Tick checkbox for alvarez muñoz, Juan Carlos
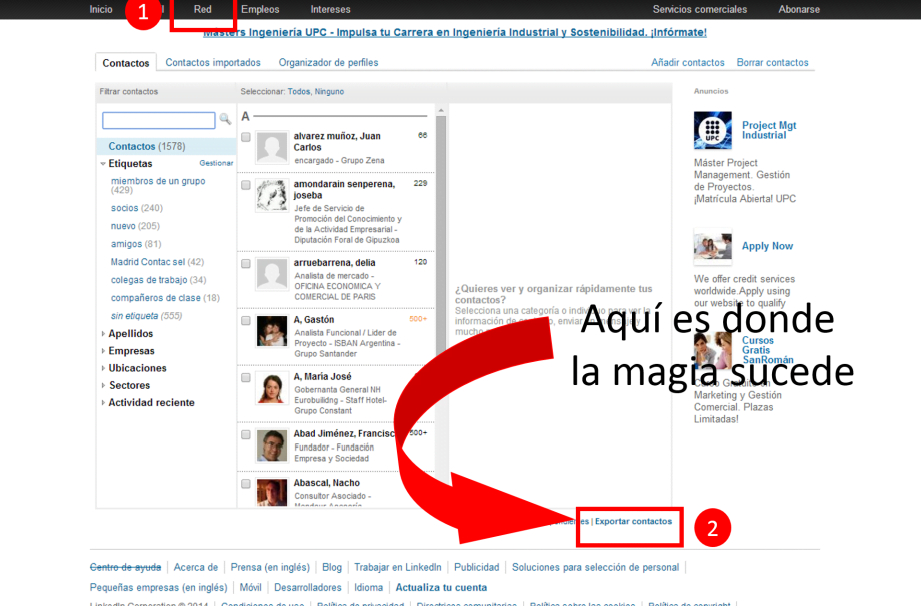The width and height of the screenshot is (921, 606). (246, 137)
